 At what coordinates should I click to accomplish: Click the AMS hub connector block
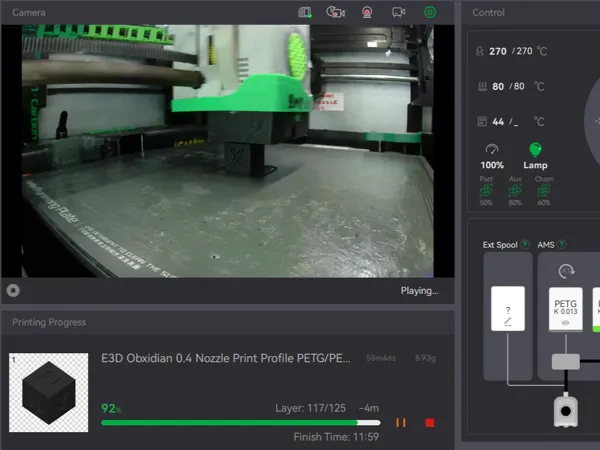pyautogui.click(x=566, y=362)
